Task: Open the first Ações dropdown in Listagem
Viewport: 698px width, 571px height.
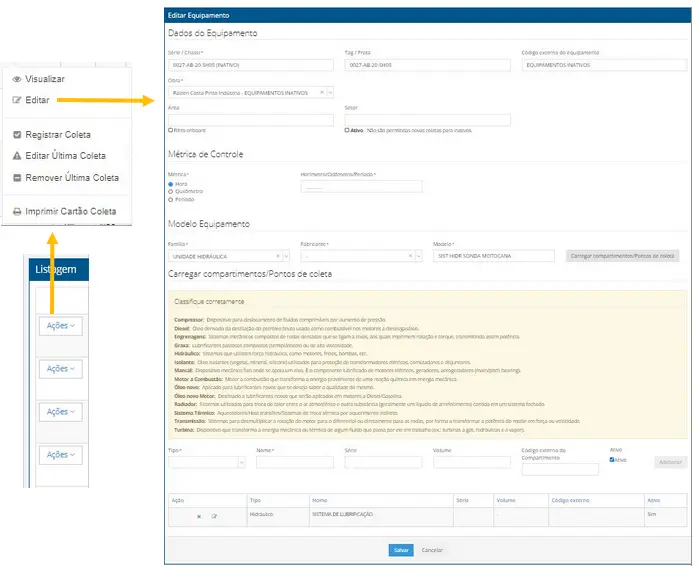Action: pyautogui.click(x=61, y=326)
